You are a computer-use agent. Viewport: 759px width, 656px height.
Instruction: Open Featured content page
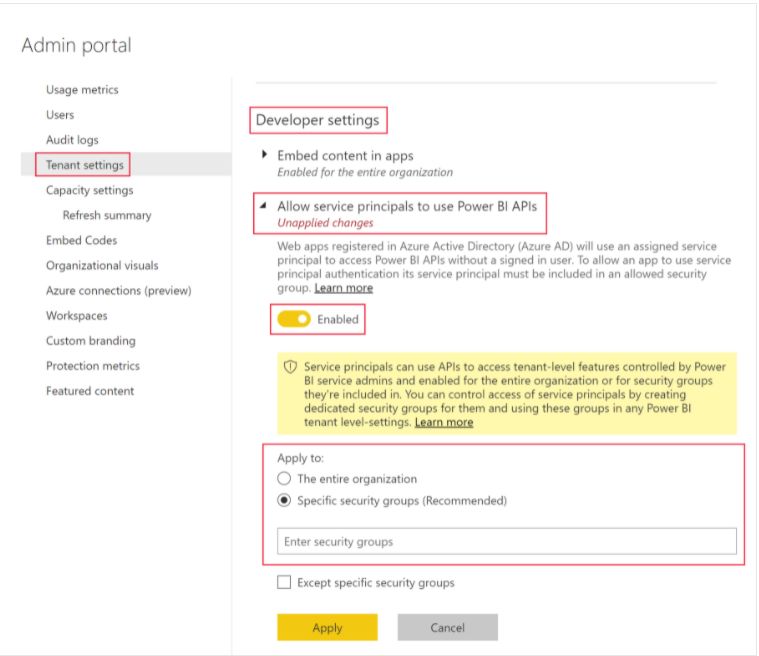[x=90, y=391]
